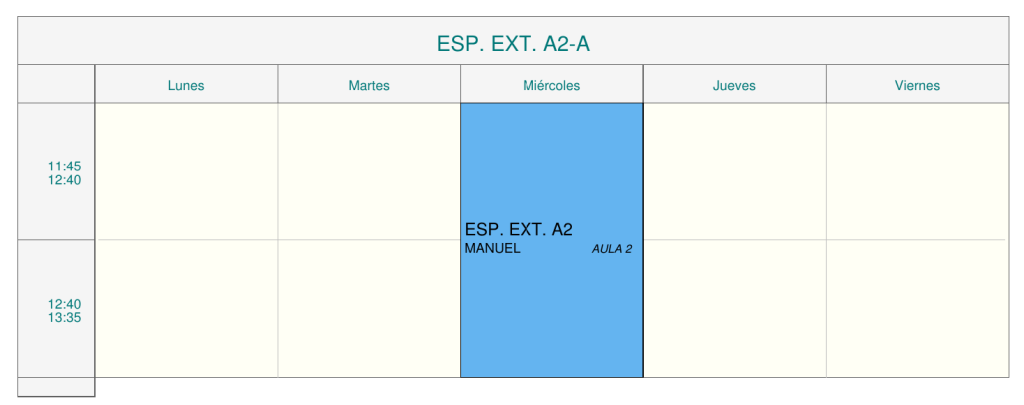Select the empty Jueves 12:40 cell
Image resolution: width=1024 pixels, height=405 pixels.
tap(734, 309)
